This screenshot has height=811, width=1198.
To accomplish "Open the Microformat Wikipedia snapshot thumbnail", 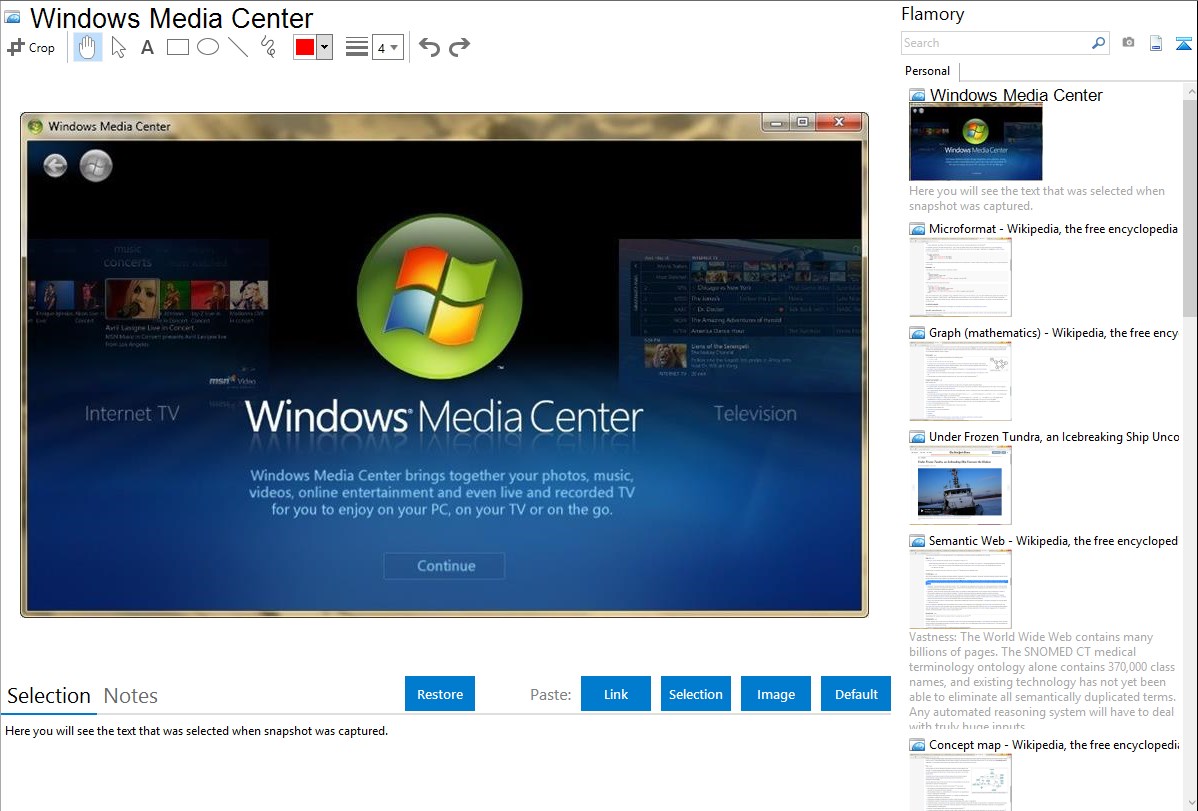I will pos(960,277).
